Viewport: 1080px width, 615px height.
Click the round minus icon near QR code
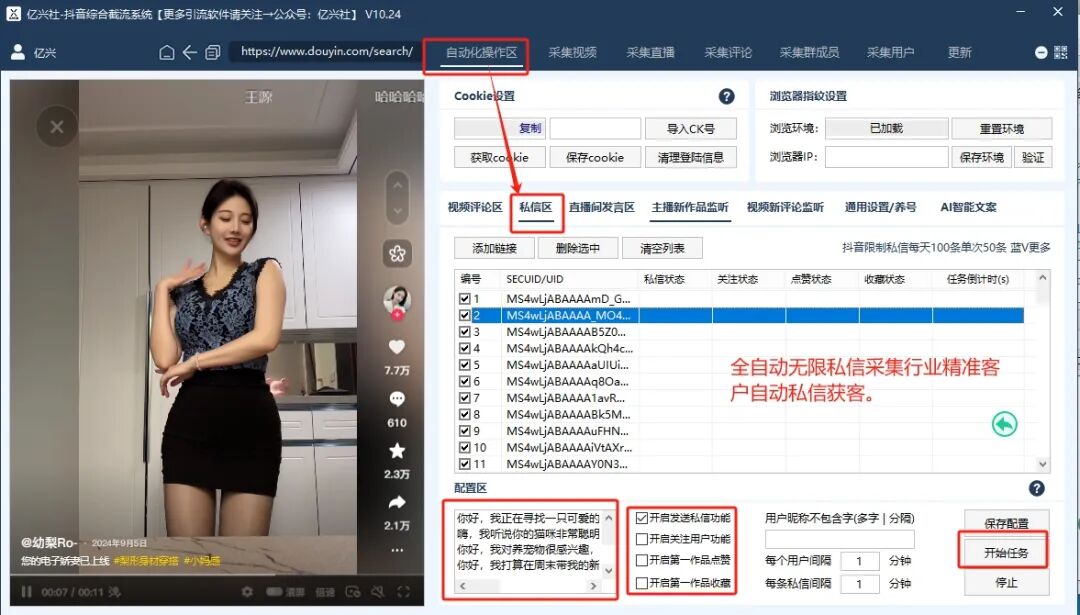(1041, 52)
